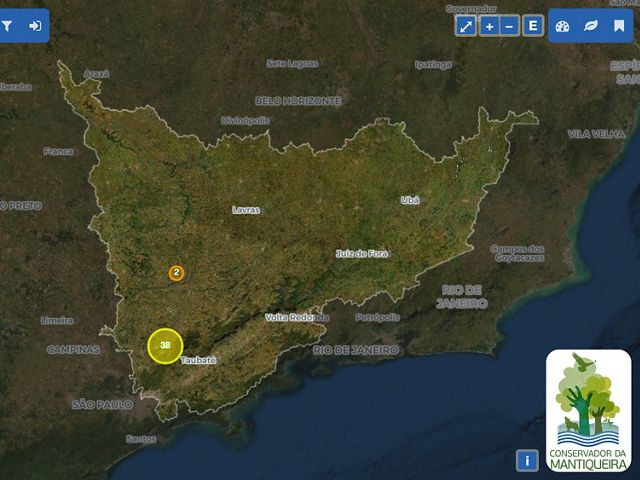Click the login arrow icon
The width and height of the screenshot is (640, 480).
click(35, 26)
